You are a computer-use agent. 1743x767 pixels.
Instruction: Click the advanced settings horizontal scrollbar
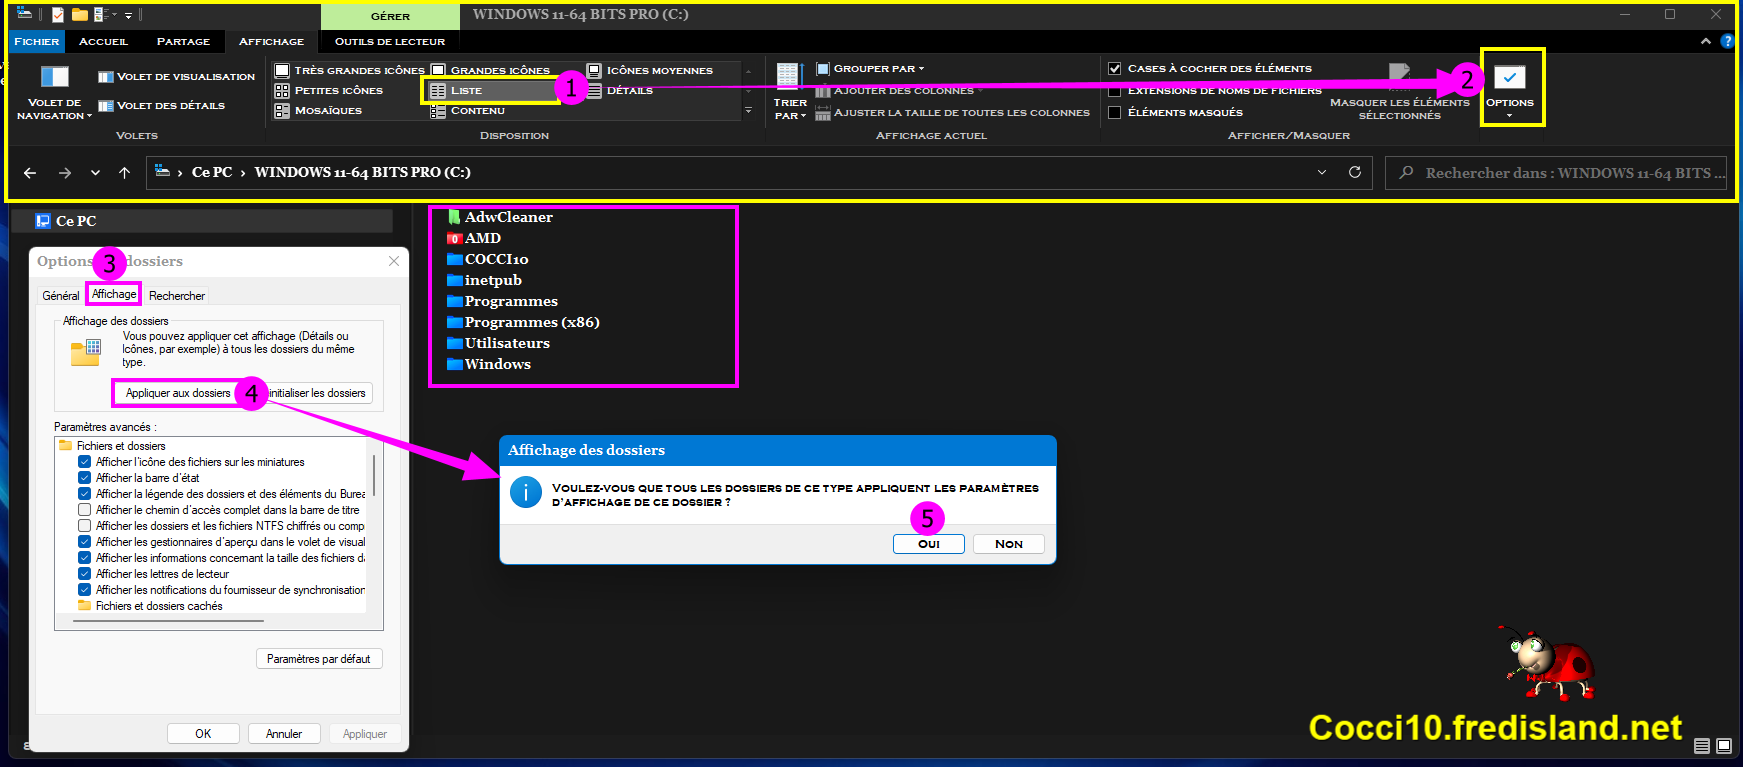click(169, 621)
